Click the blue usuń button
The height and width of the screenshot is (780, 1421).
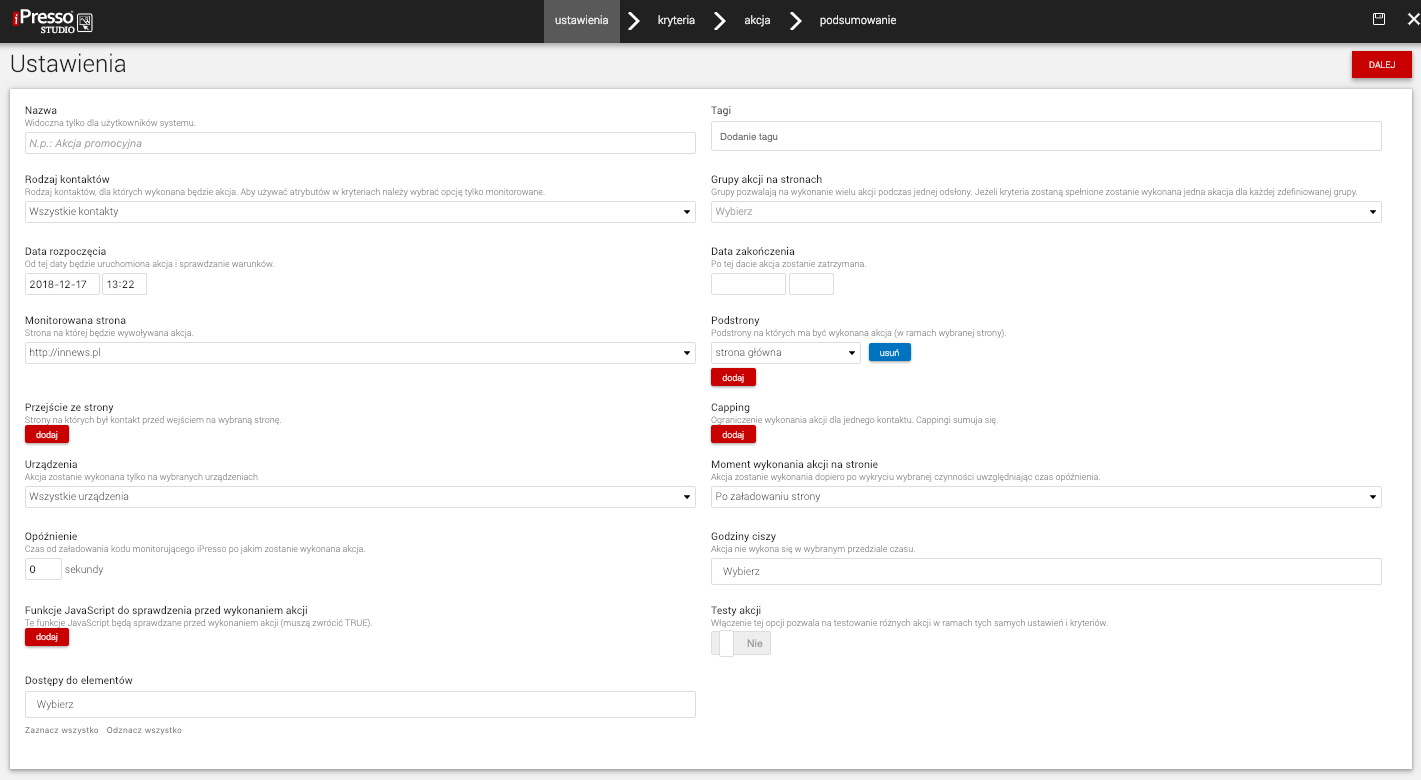click(x=889, y=353)
